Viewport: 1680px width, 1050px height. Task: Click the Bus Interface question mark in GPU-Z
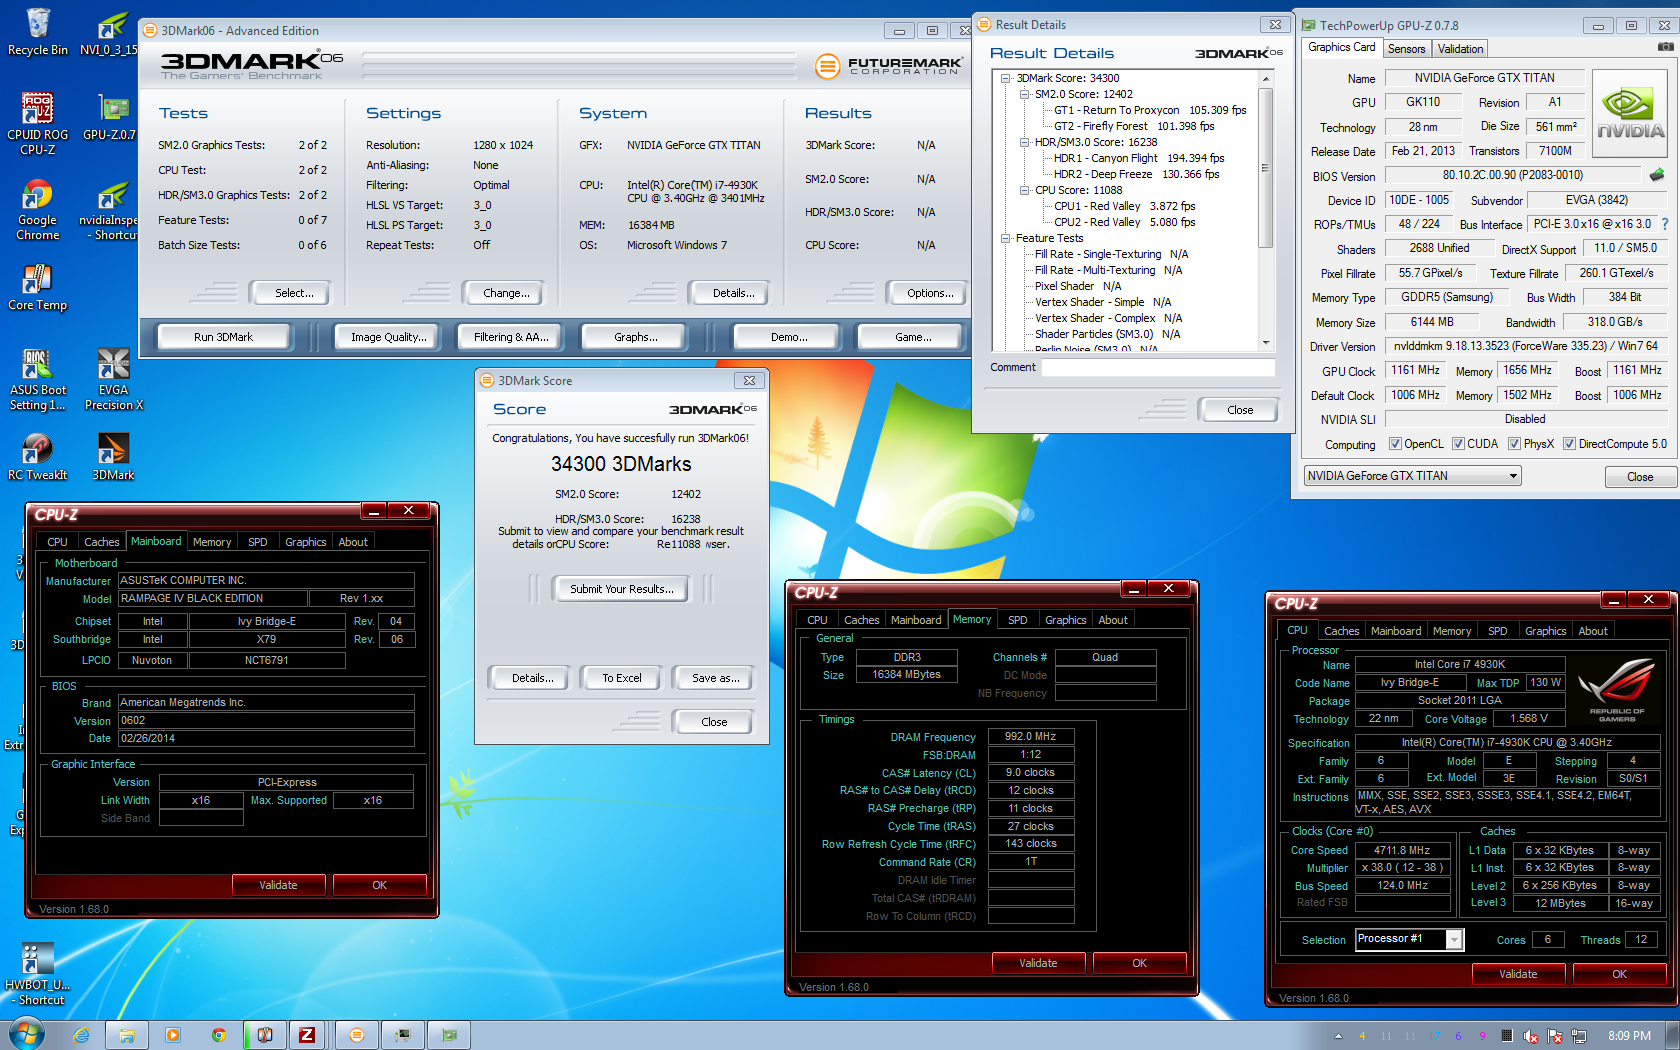1665,224
